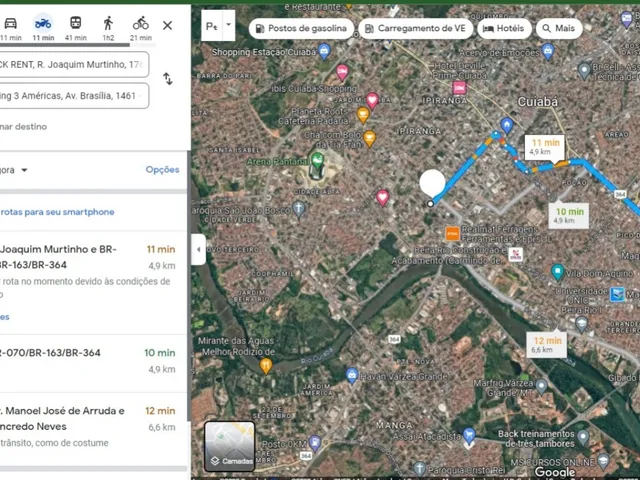This screenshot has width=640, height=480.
Task: Click the Hotel Deville Prime Cuiabá pin
Action: [x=459, y=87]
